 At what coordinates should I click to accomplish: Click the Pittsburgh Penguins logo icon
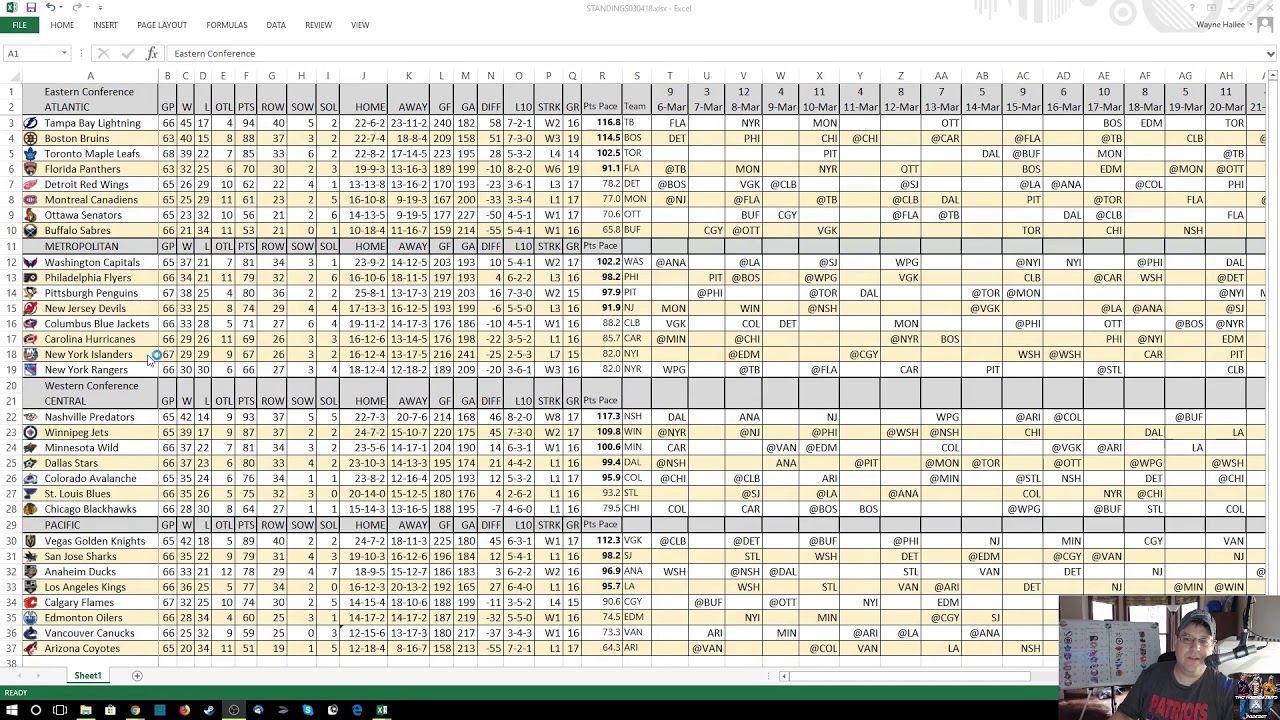coord(31,293)
